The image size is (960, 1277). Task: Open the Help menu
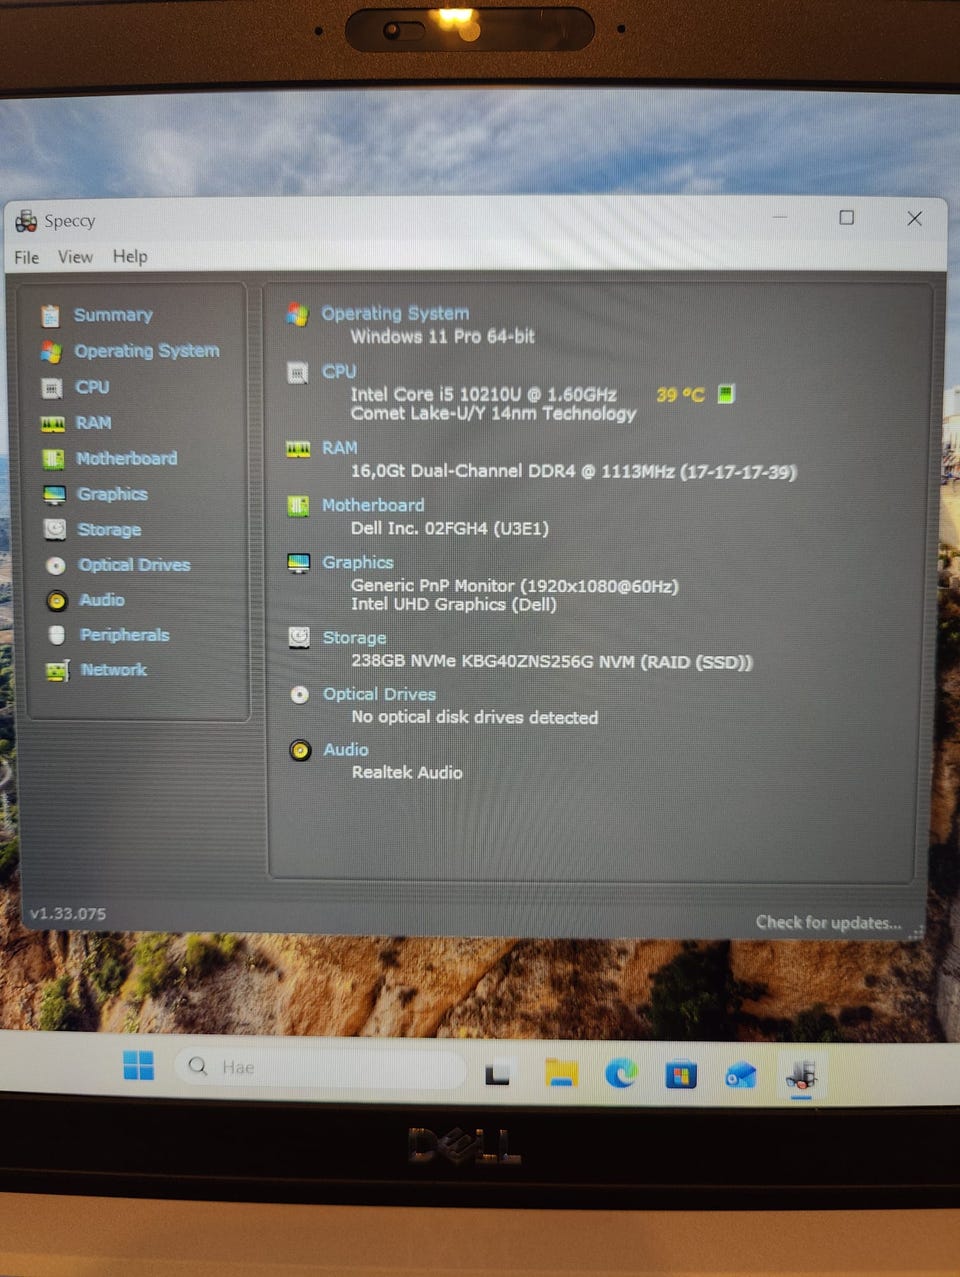130,256
